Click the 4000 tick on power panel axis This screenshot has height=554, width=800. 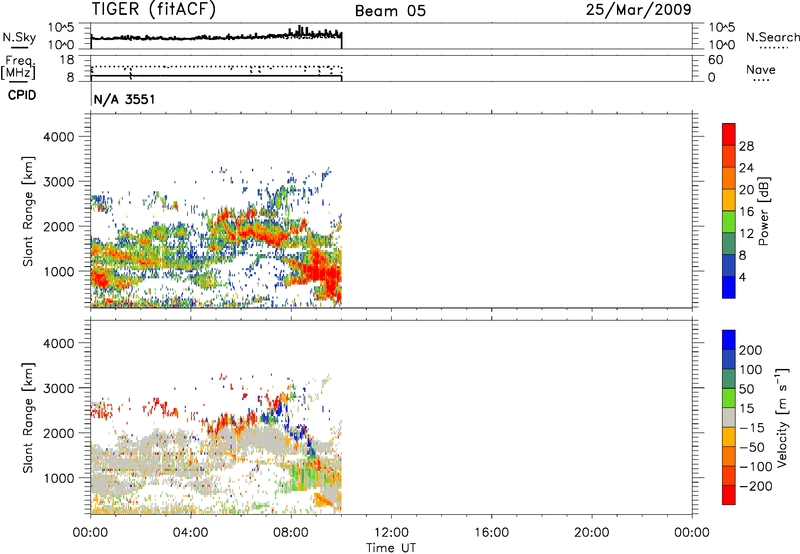(59, 137)
